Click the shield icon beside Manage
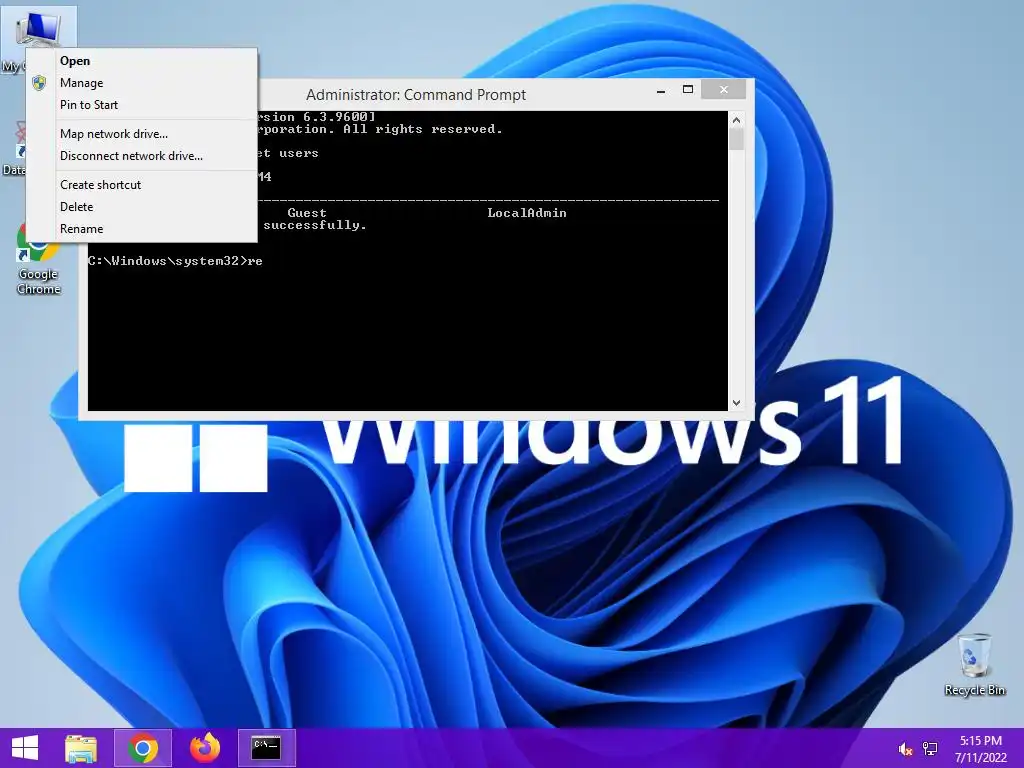This screenshot has width=1024, height=768. point(39,83)
